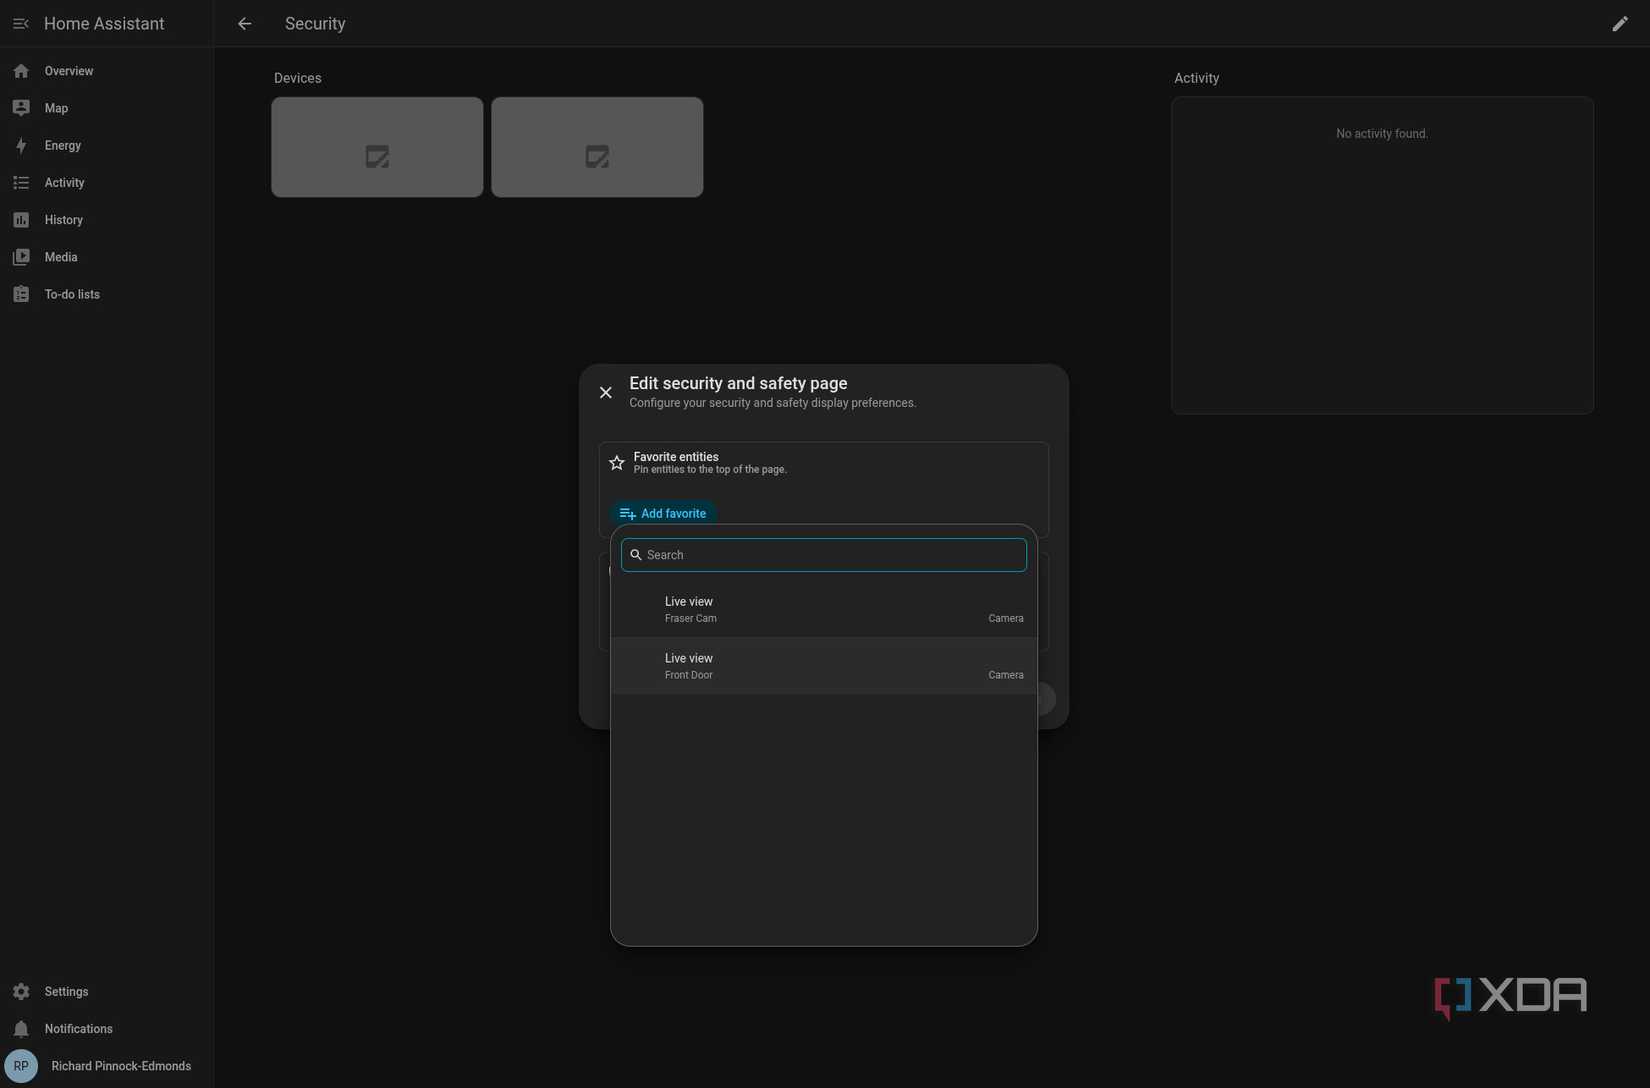Screen dimensions: 1650x1088
Task: Click the Activity panel heading
Action: point(1197,78)
